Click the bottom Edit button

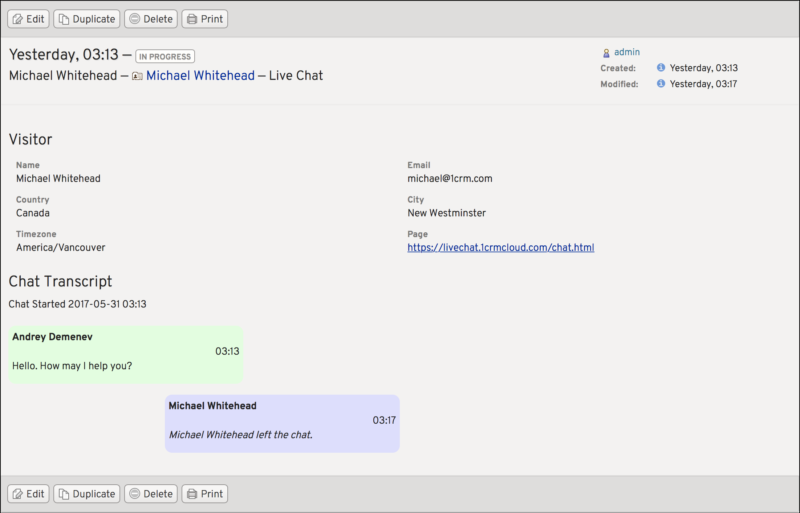click(28, 494)
